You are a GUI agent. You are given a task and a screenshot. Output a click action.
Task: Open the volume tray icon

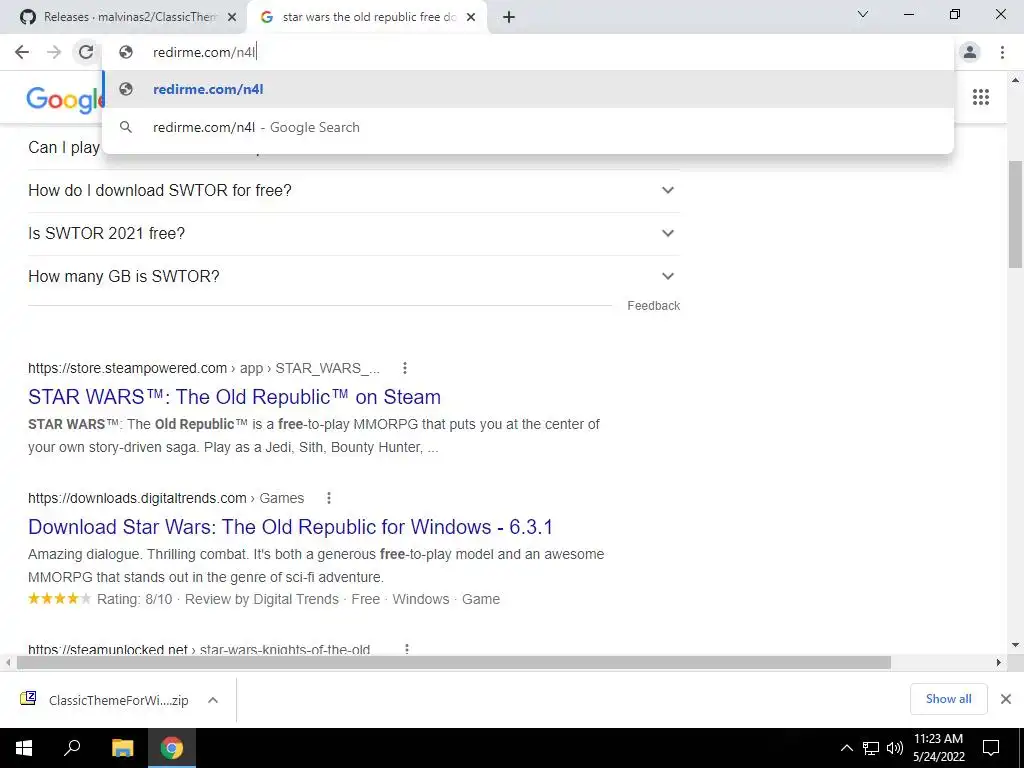(x=895, y=748)
